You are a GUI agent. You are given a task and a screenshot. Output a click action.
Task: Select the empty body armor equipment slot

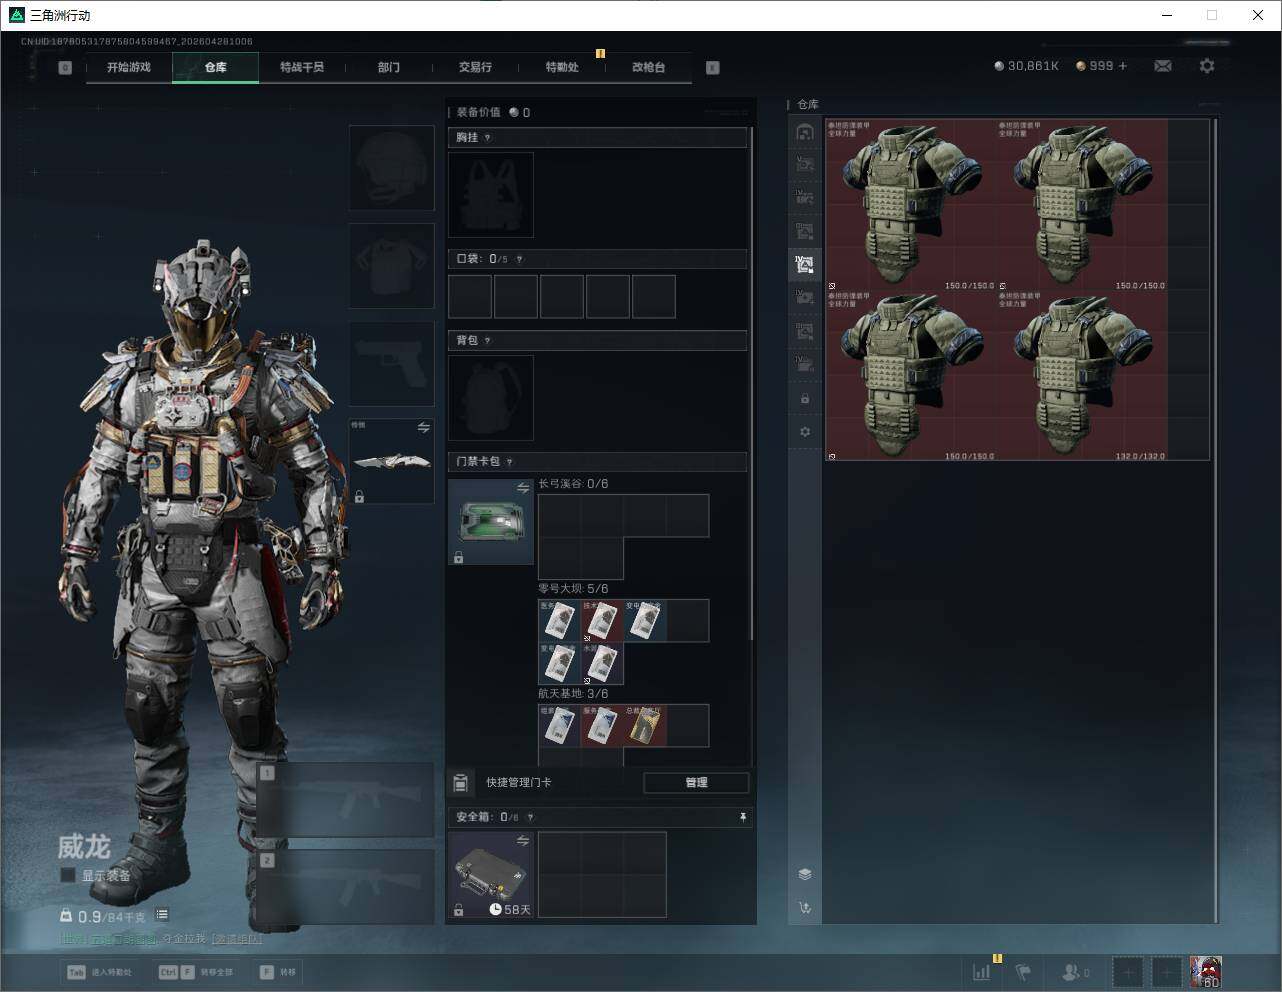click(x=391, y=266)
